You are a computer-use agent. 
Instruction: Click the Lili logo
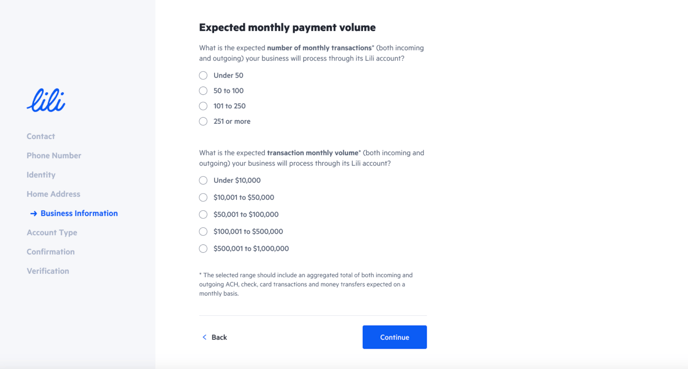[46, 100]
